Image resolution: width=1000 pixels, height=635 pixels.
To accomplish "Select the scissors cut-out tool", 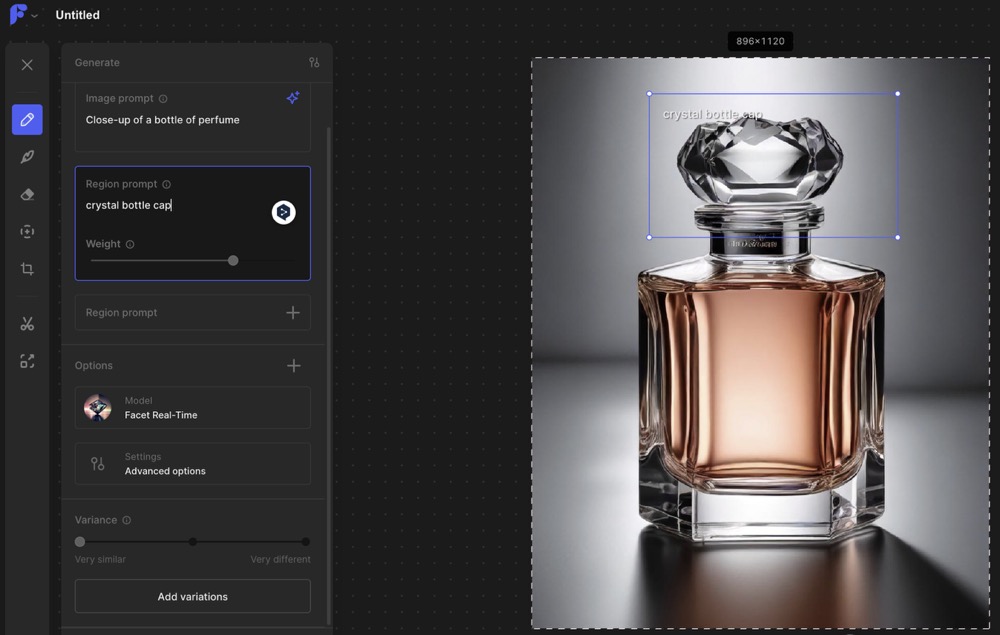I will [x=27, y=324].
